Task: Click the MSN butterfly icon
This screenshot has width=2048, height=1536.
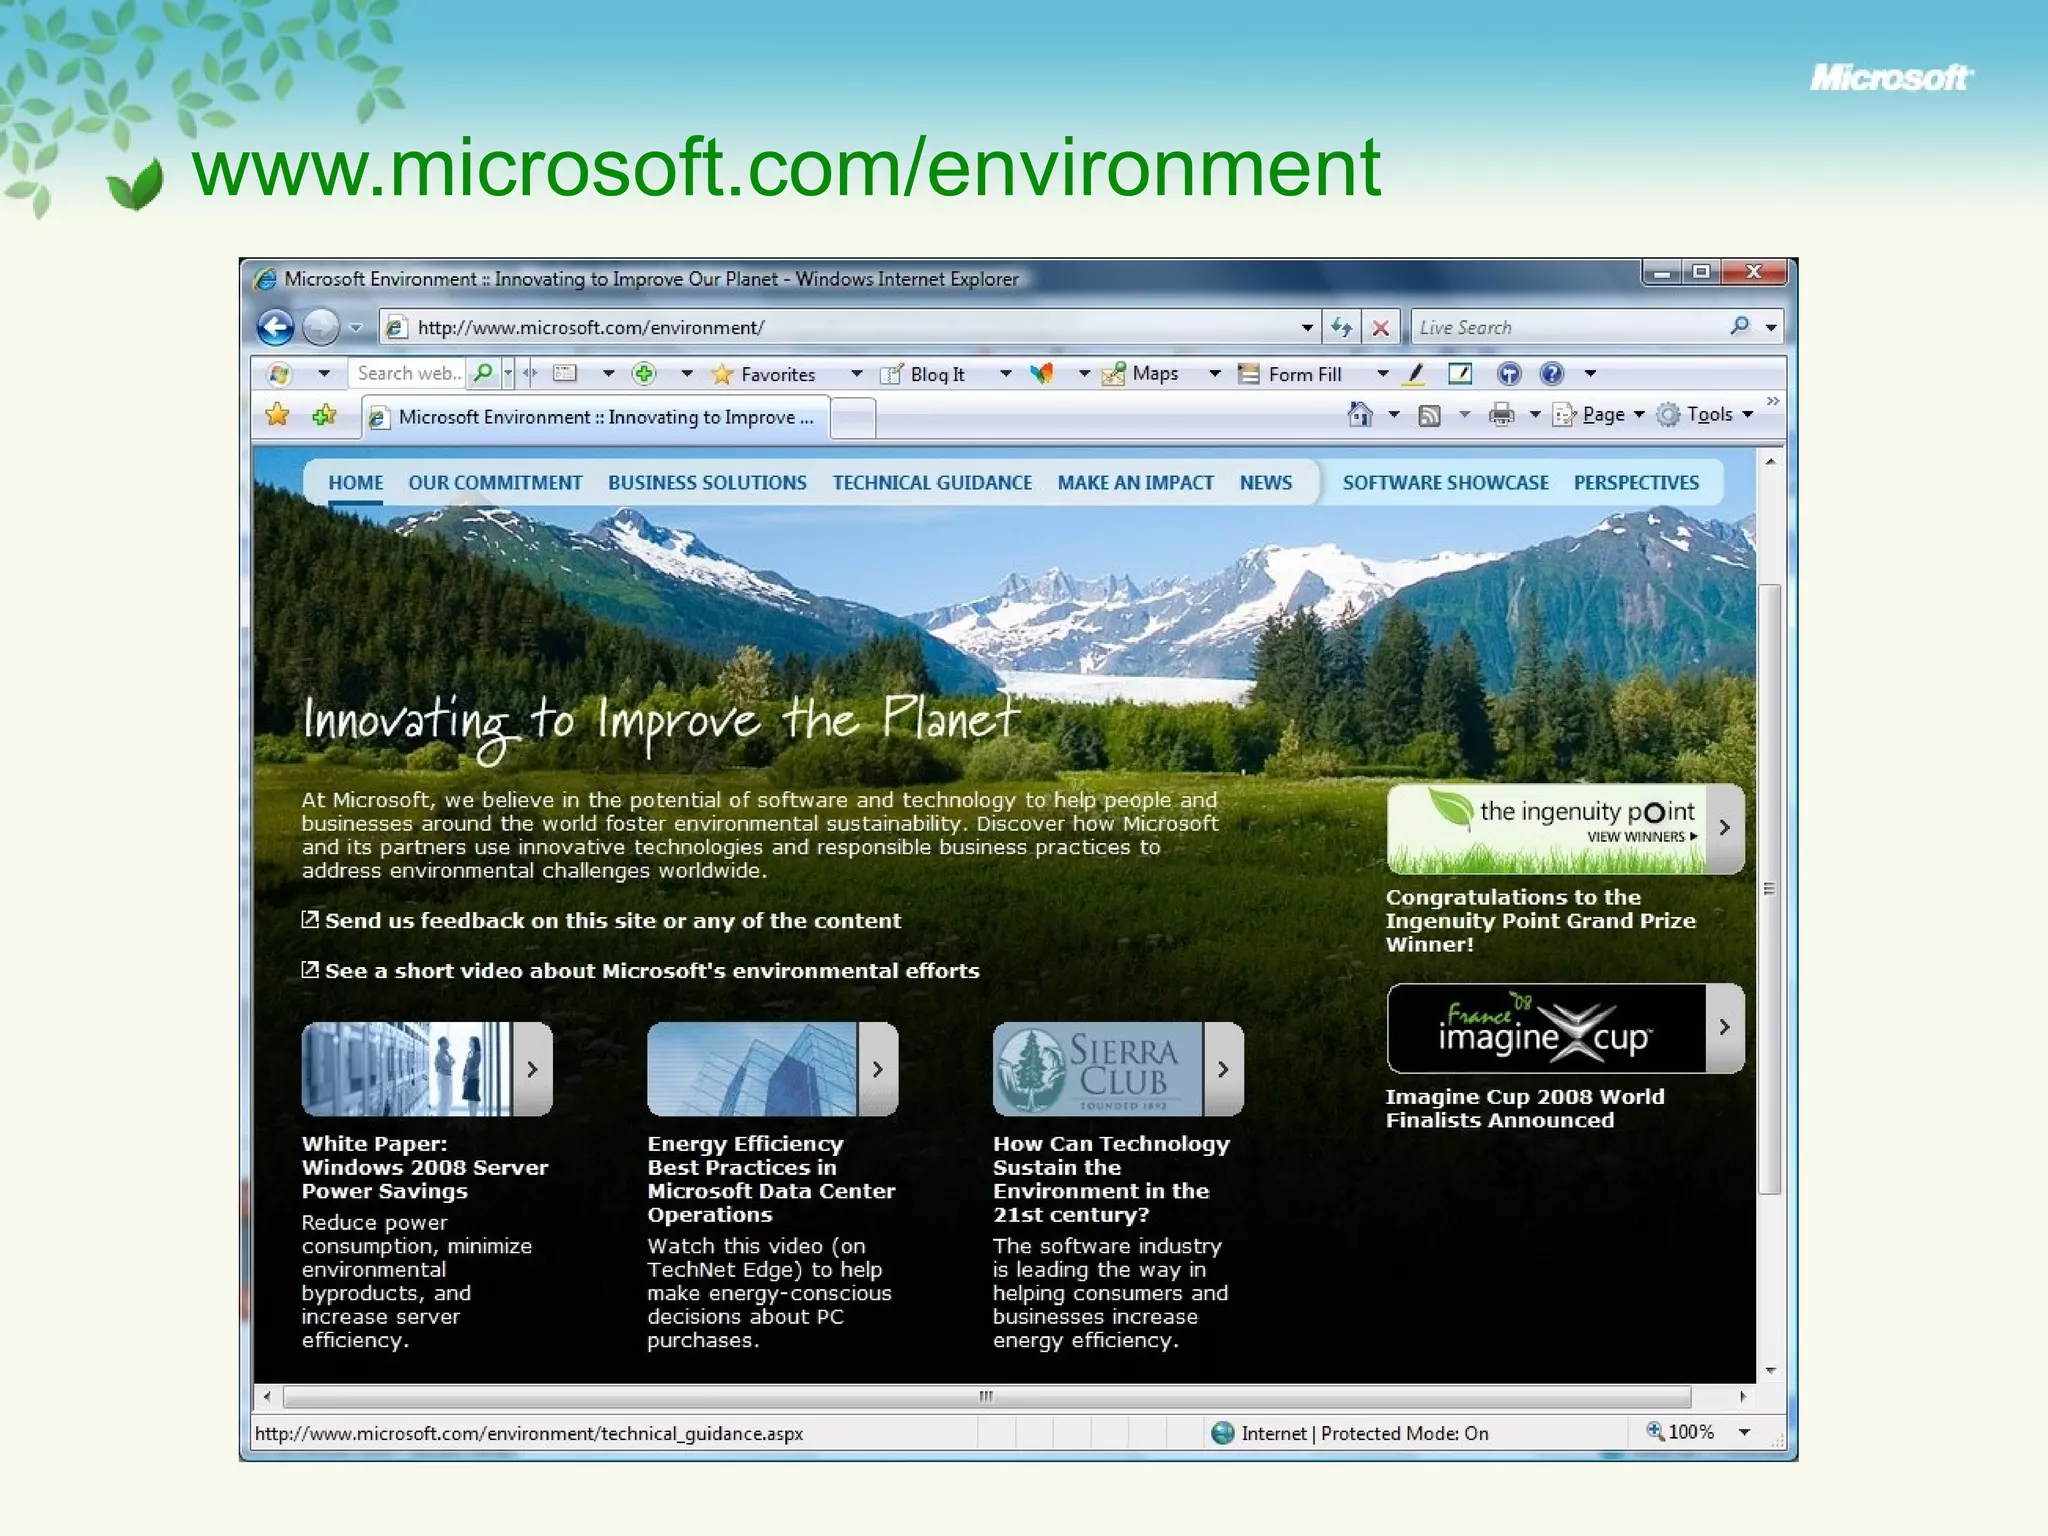Action: point(1042,373)
